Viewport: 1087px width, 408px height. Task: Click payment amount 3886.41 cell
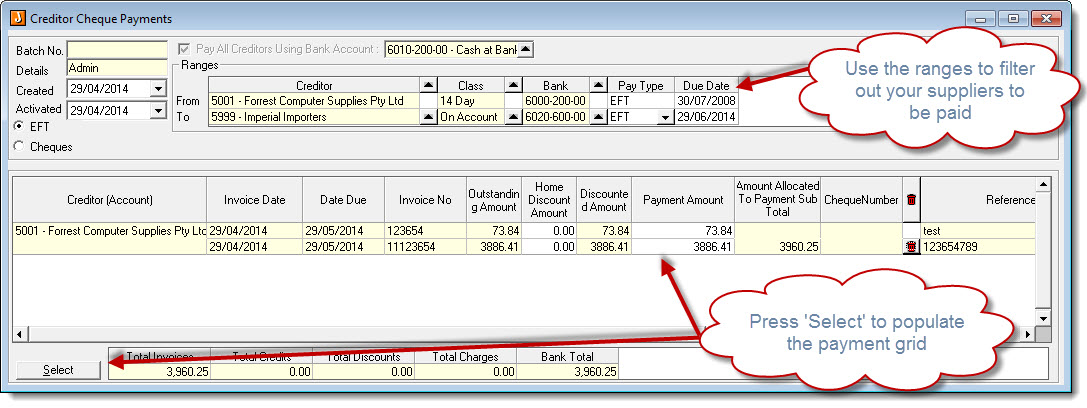tap(683, 247)
